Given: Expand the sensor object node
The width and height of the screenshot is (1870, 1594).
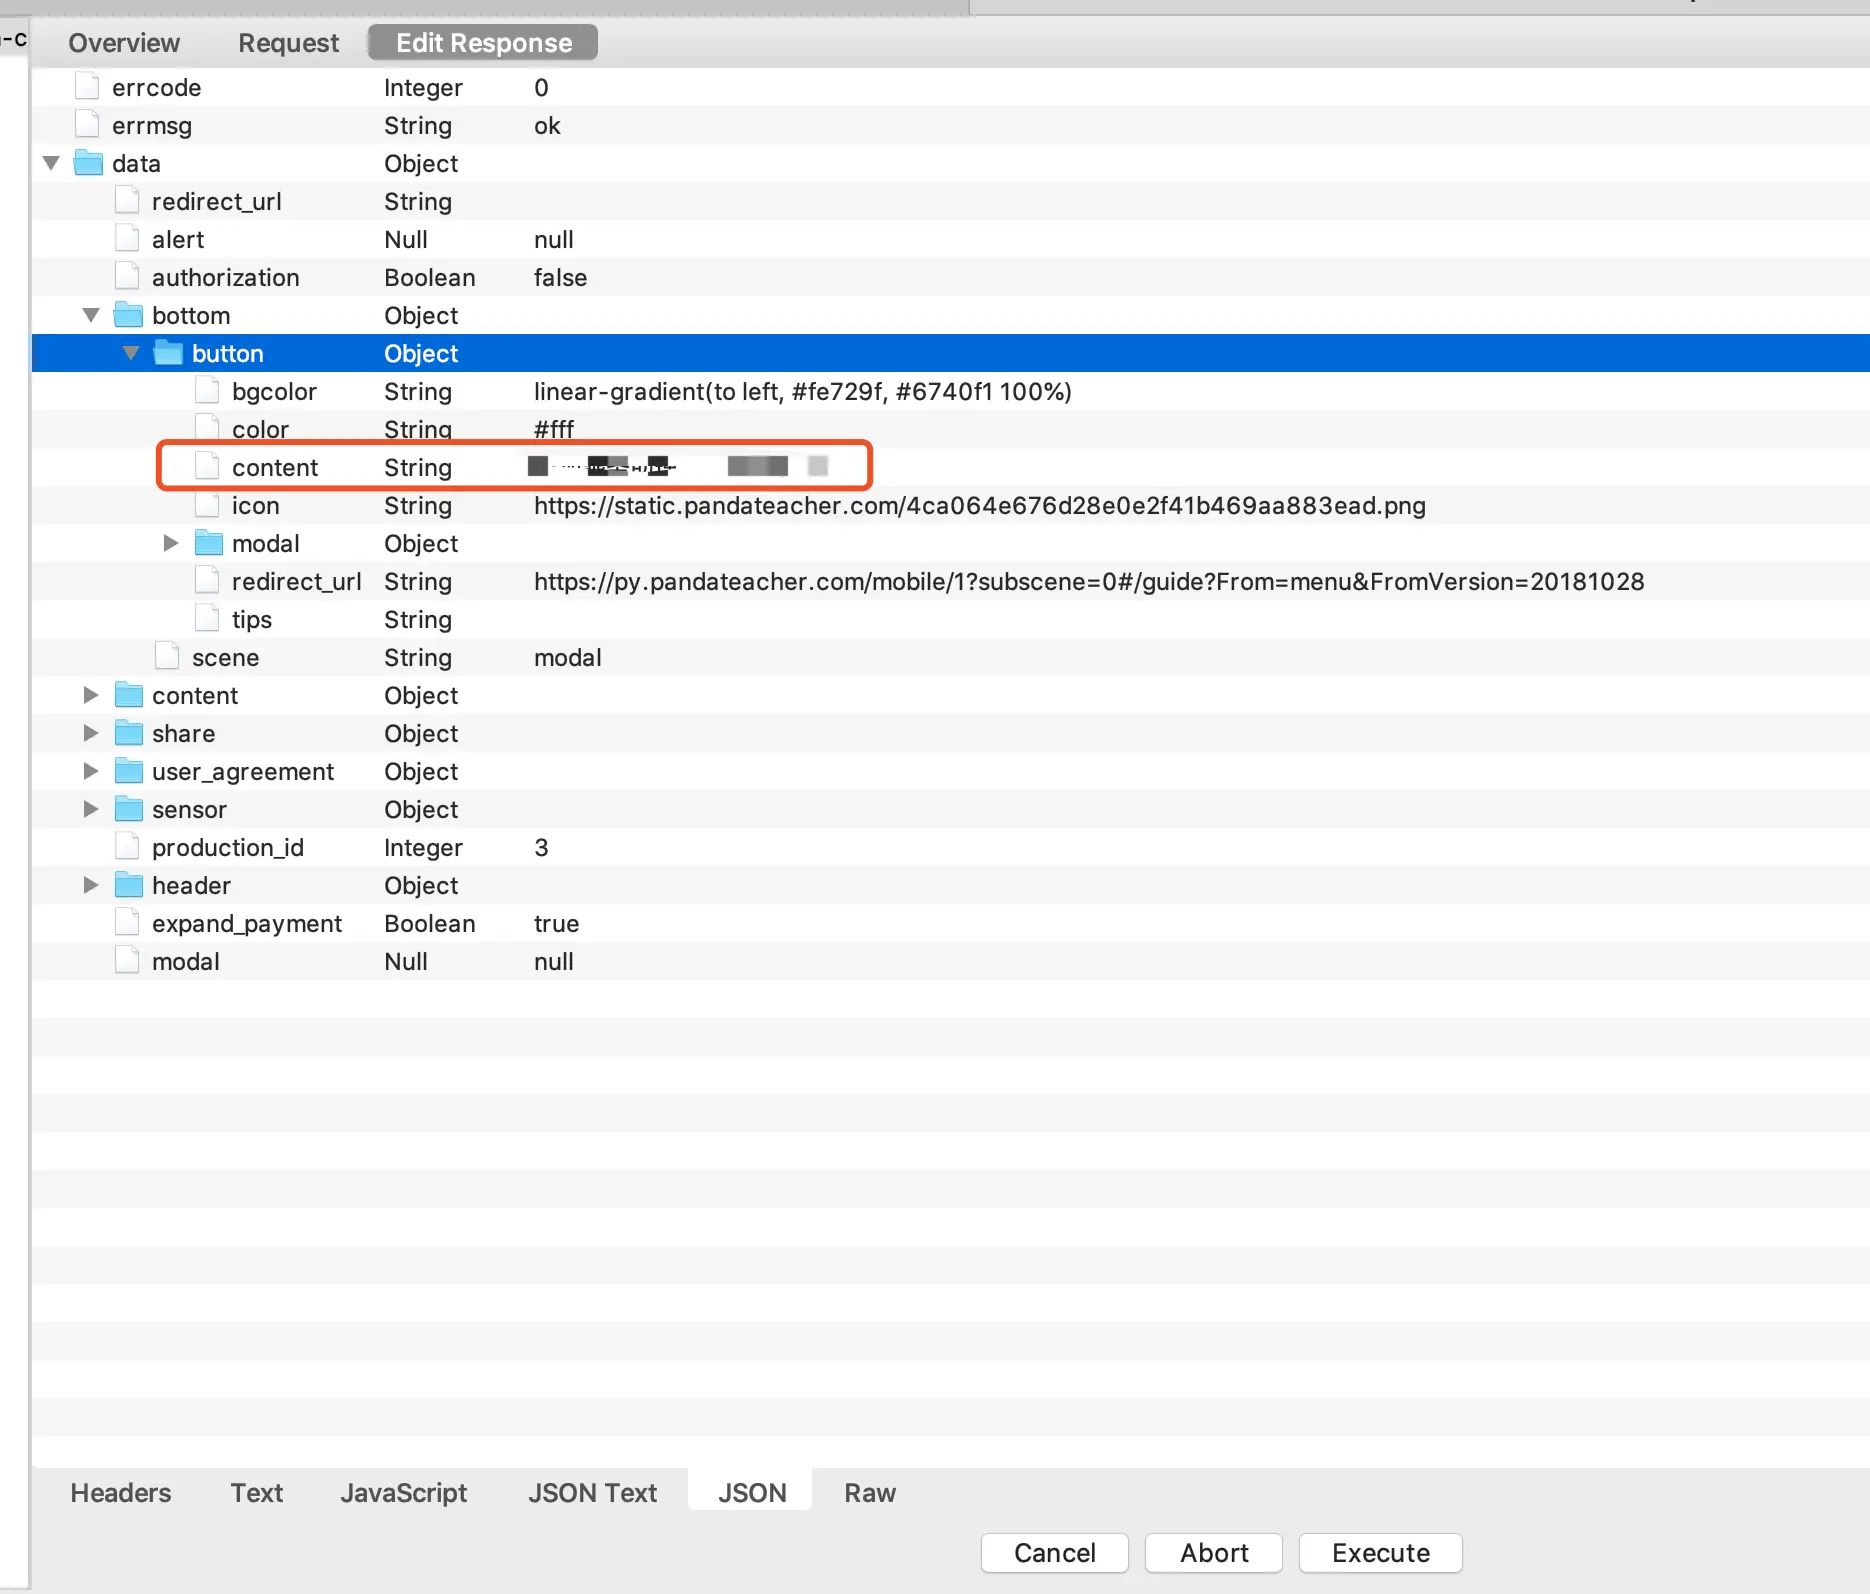Looking at the screenshot, I should tap(91, 809).
